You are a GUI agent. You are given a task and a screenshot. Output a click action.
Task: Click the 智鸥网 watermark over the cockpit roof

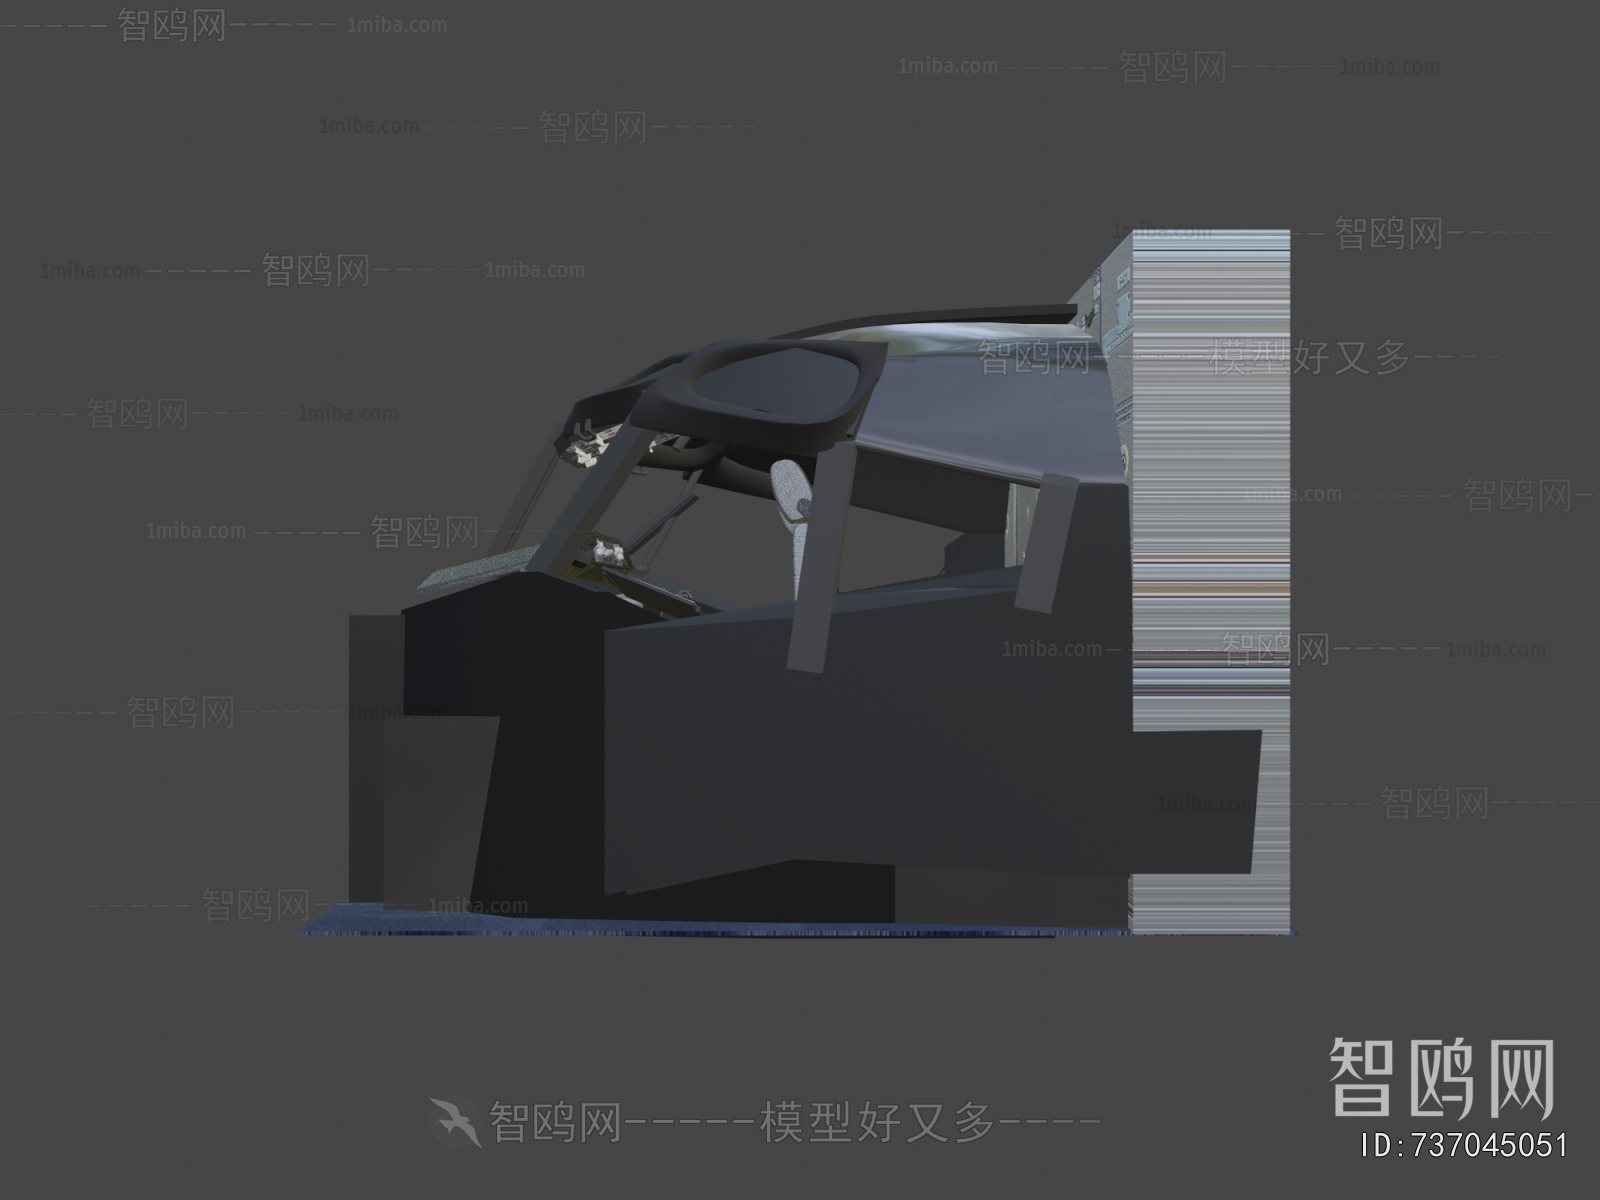coord(1035,357)
